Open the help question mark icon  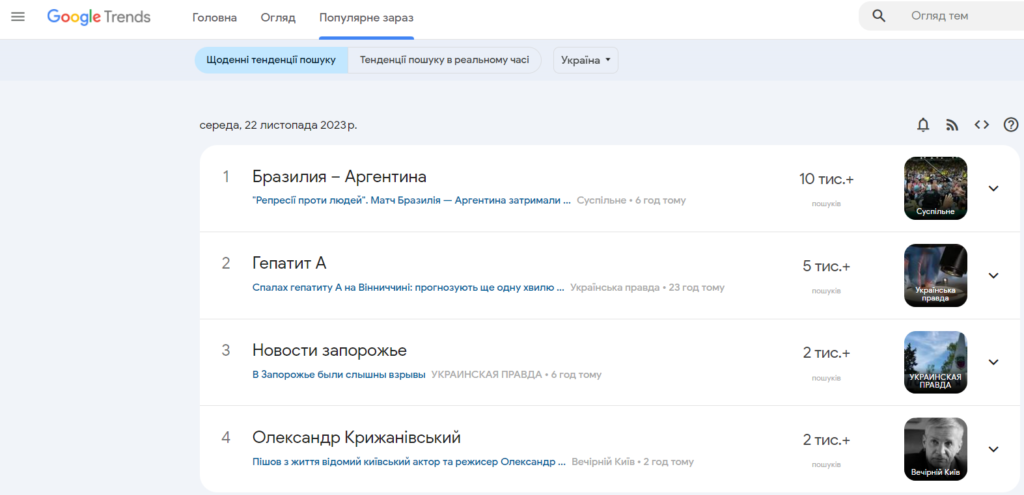click(1010, 125)
